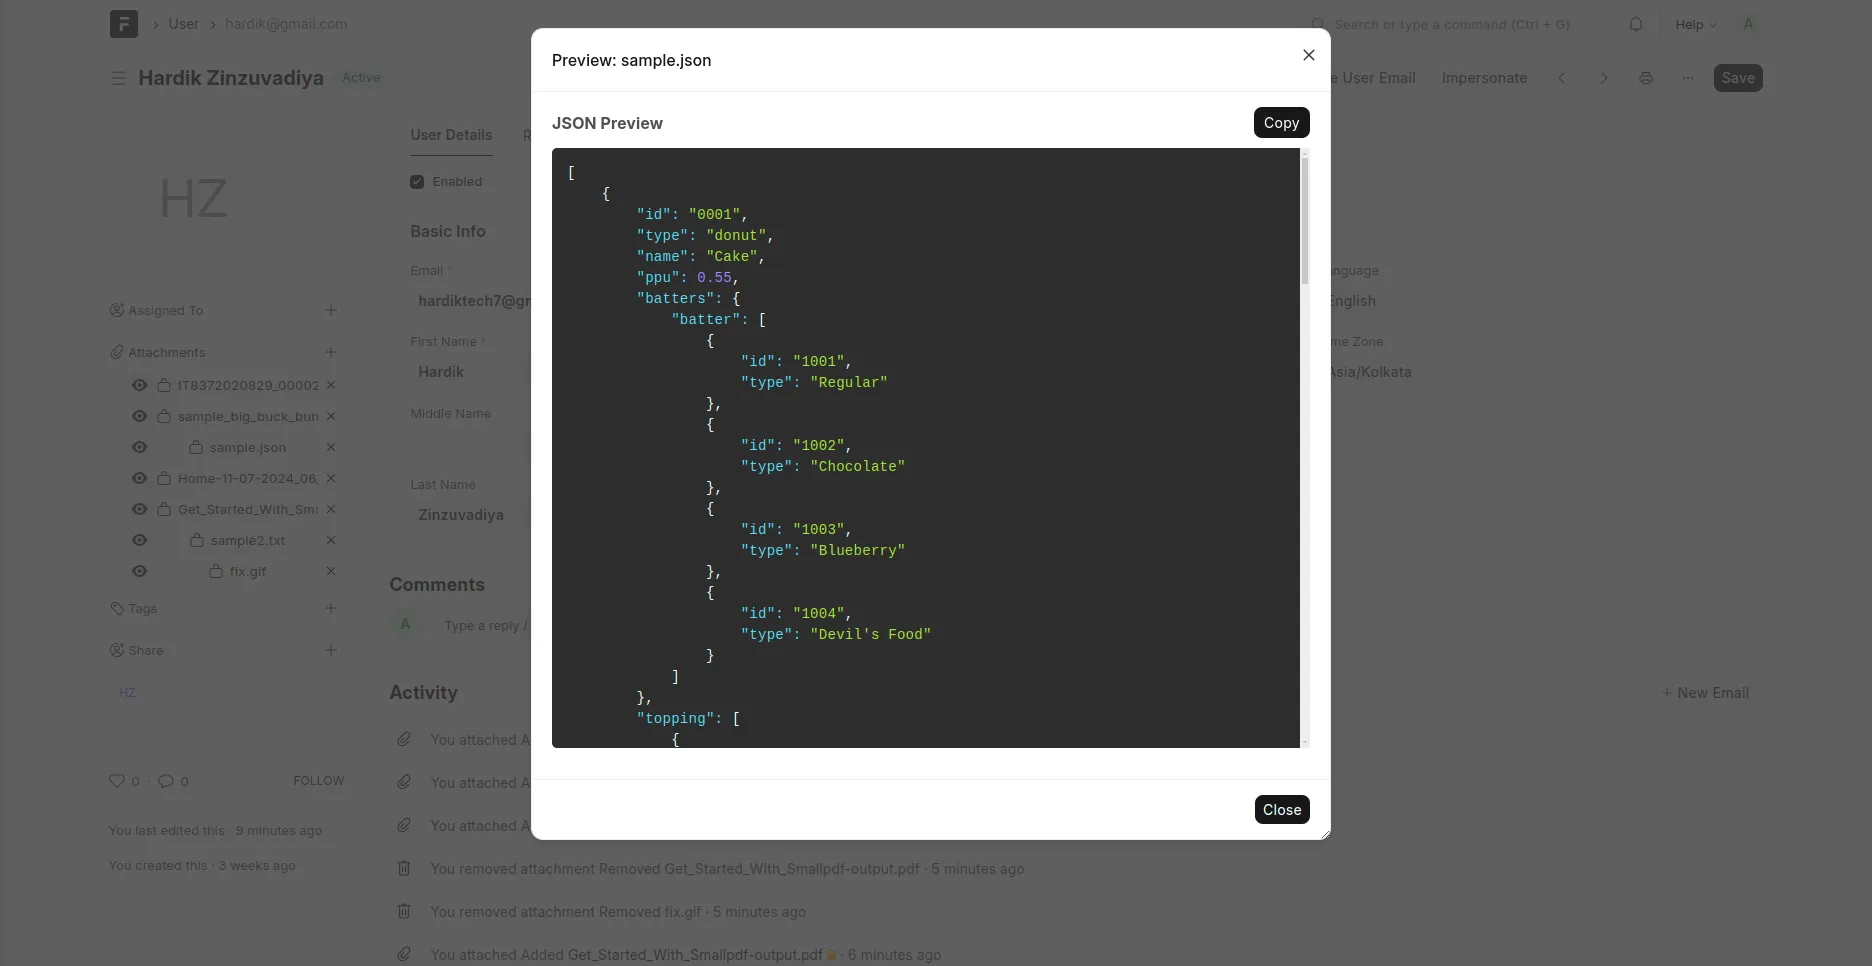Image resolution: width=1872 pixels, height=966 pixels.
Task: Copy the JSON preview content
Action: [1281, 123]
